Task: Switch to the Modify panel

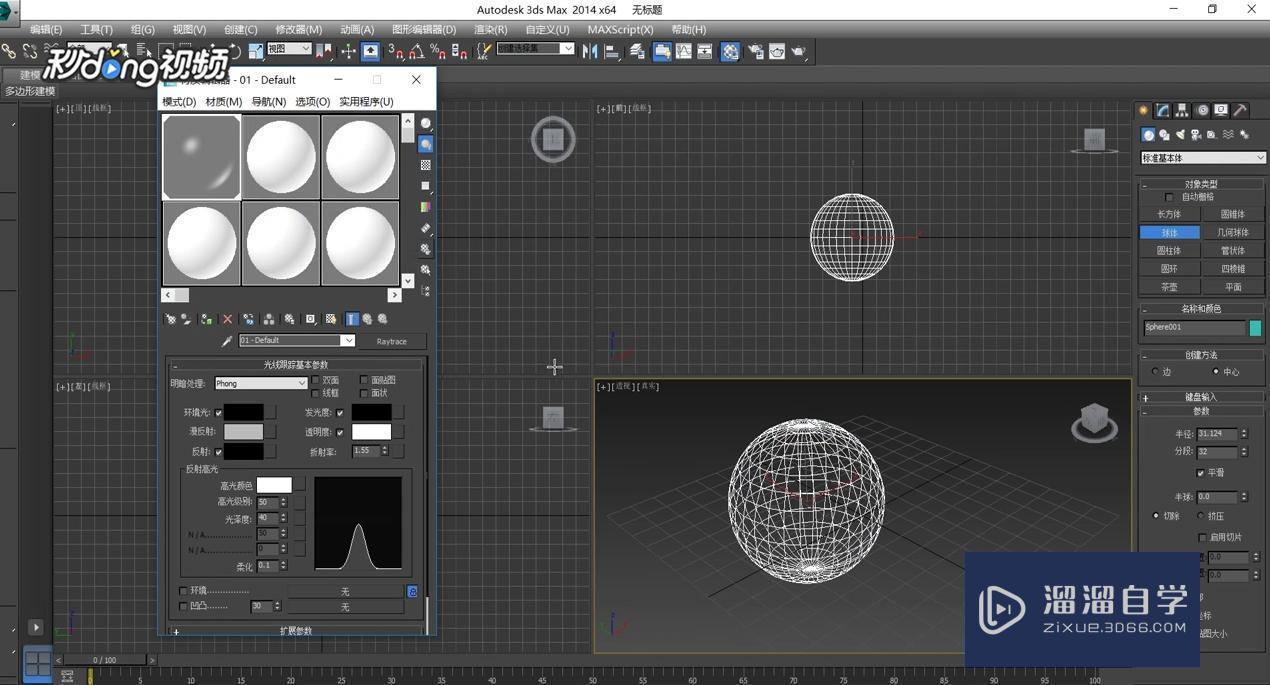Action: click(x=1162, y=110)
